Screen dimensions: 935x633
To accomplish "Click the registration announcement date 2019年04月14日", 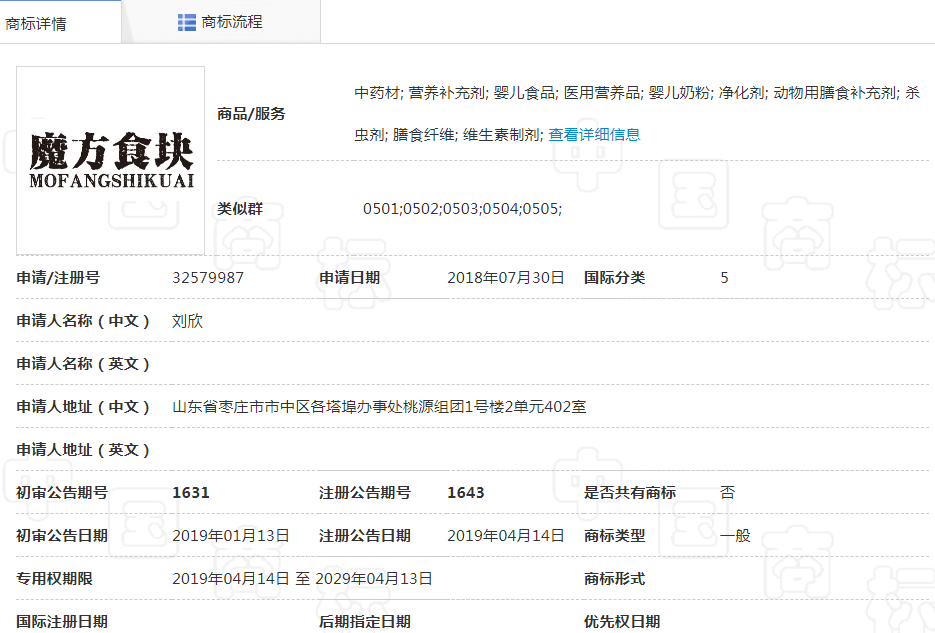I will tap(505, 536).
